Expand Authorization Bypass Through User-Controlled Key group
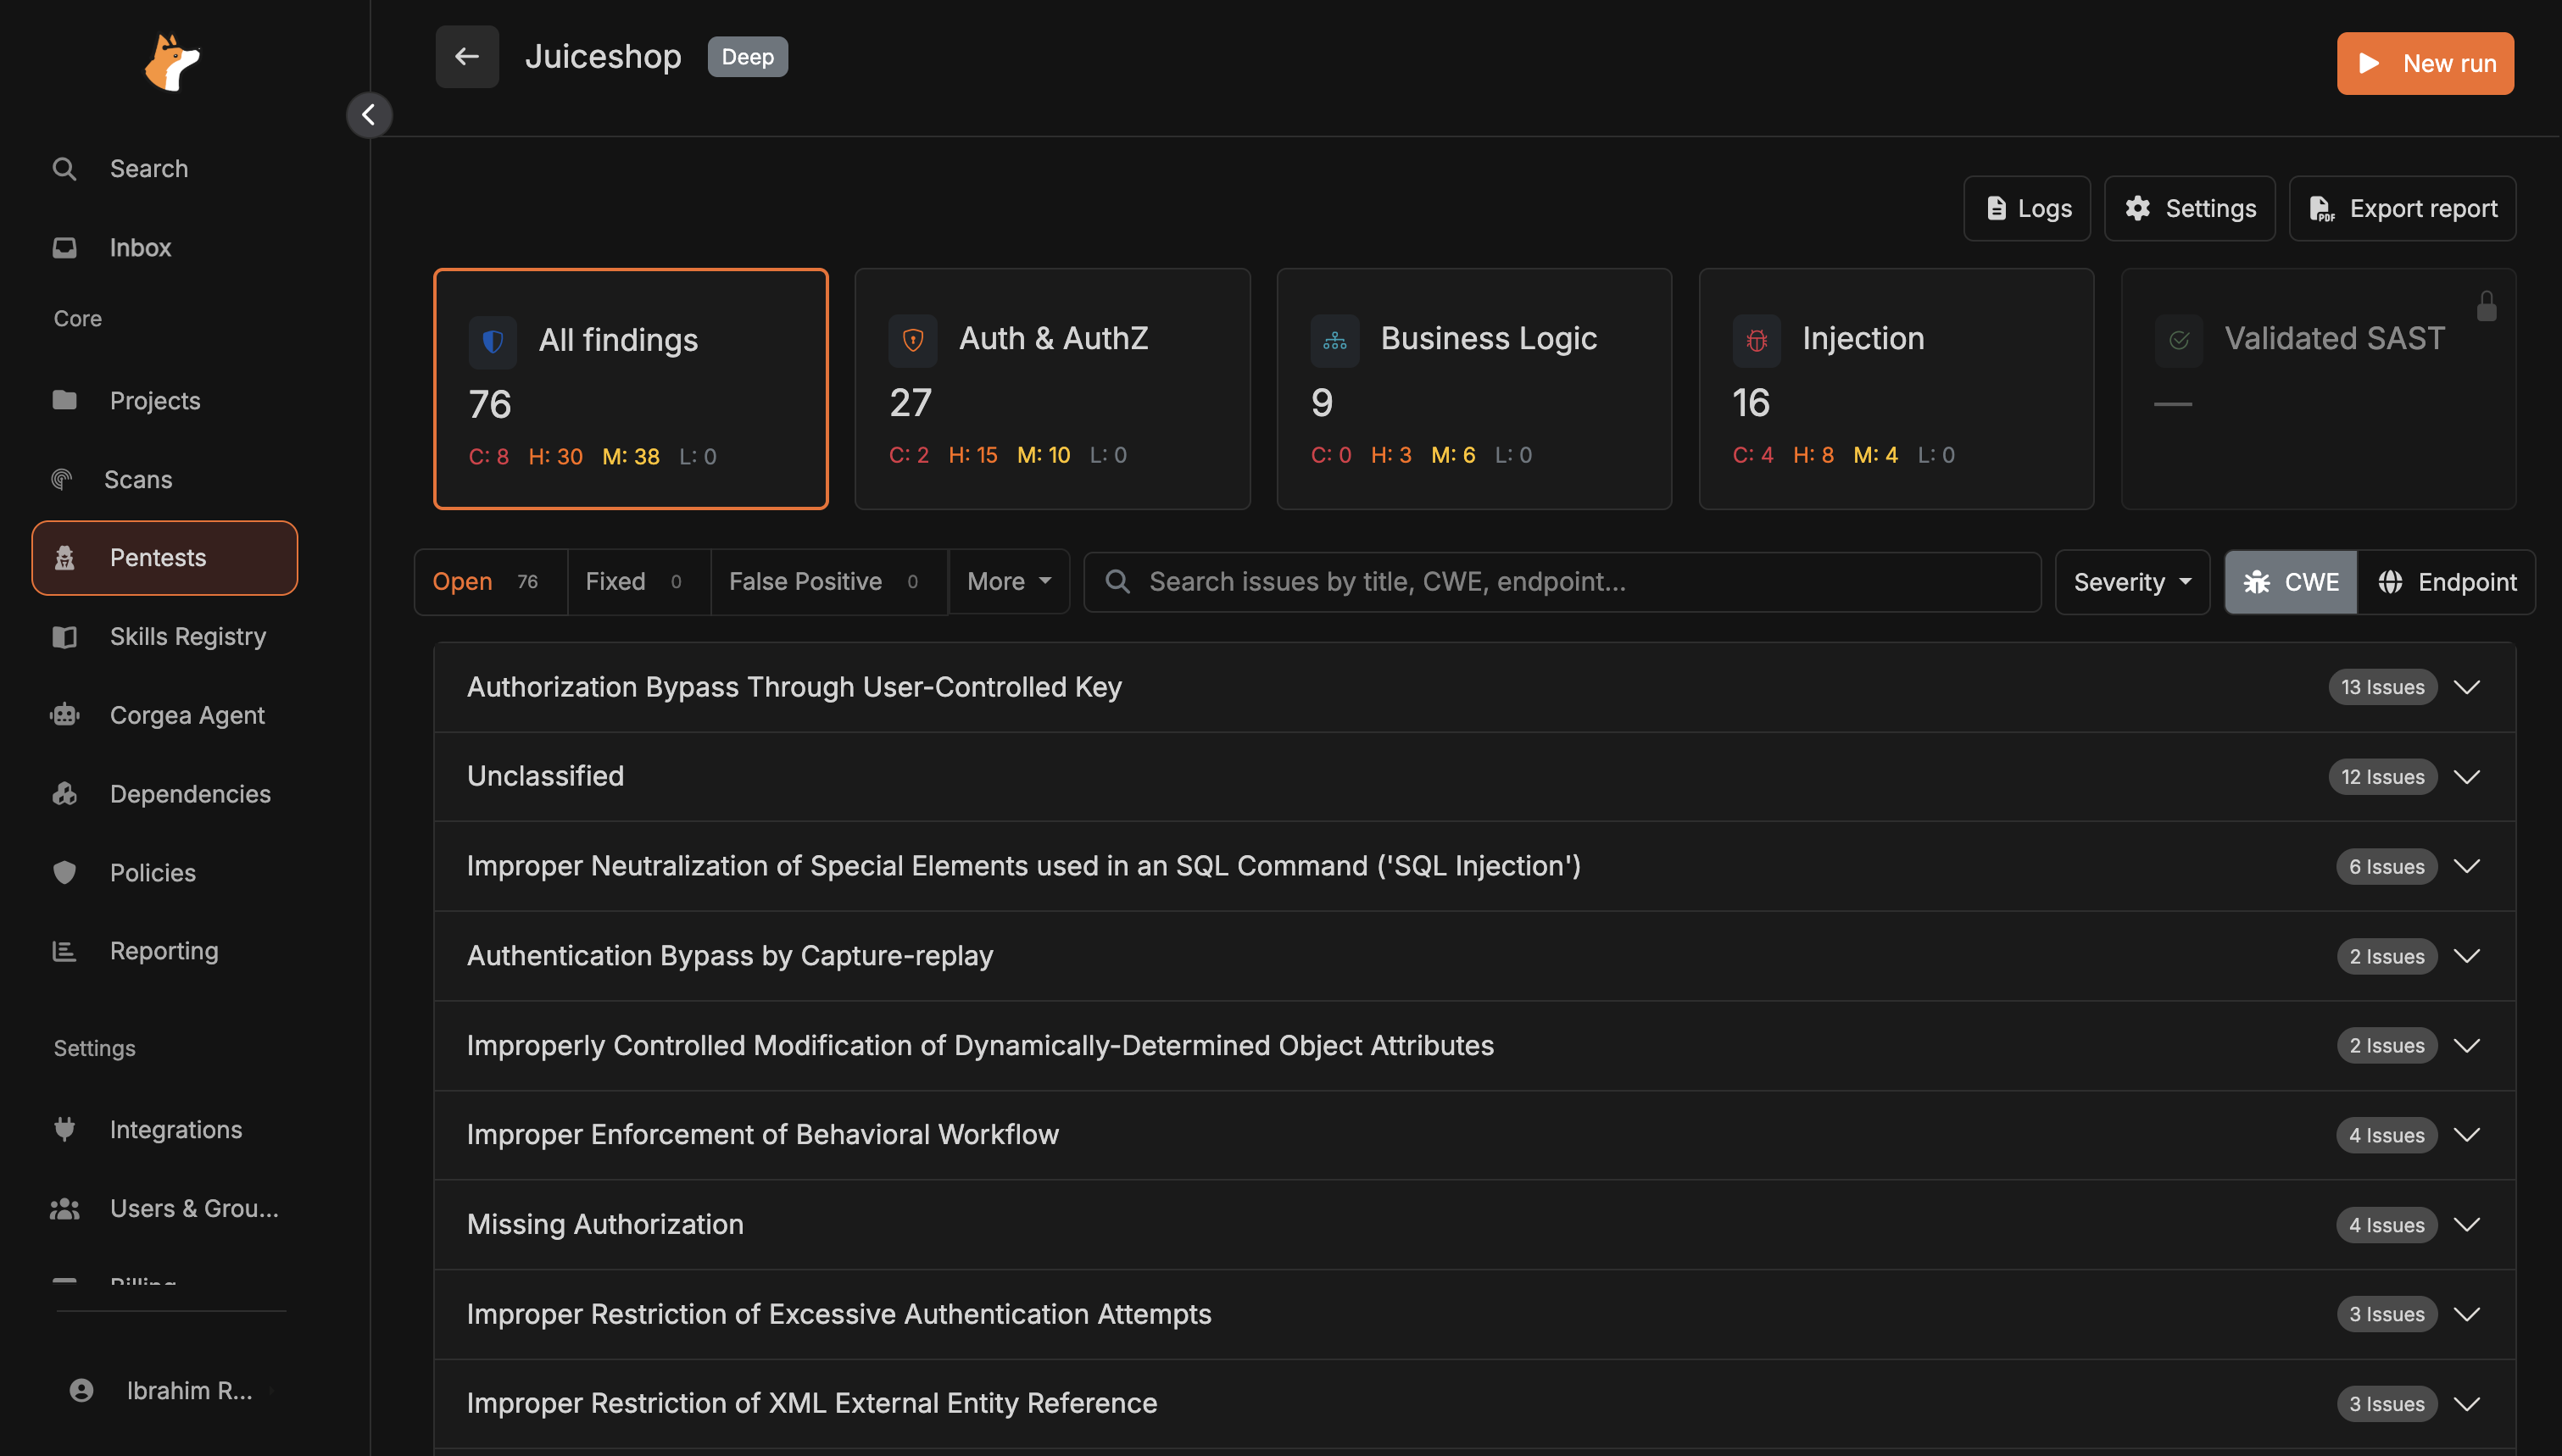This screenshot has width=2562, height=1456. [x=2467, y=687]
